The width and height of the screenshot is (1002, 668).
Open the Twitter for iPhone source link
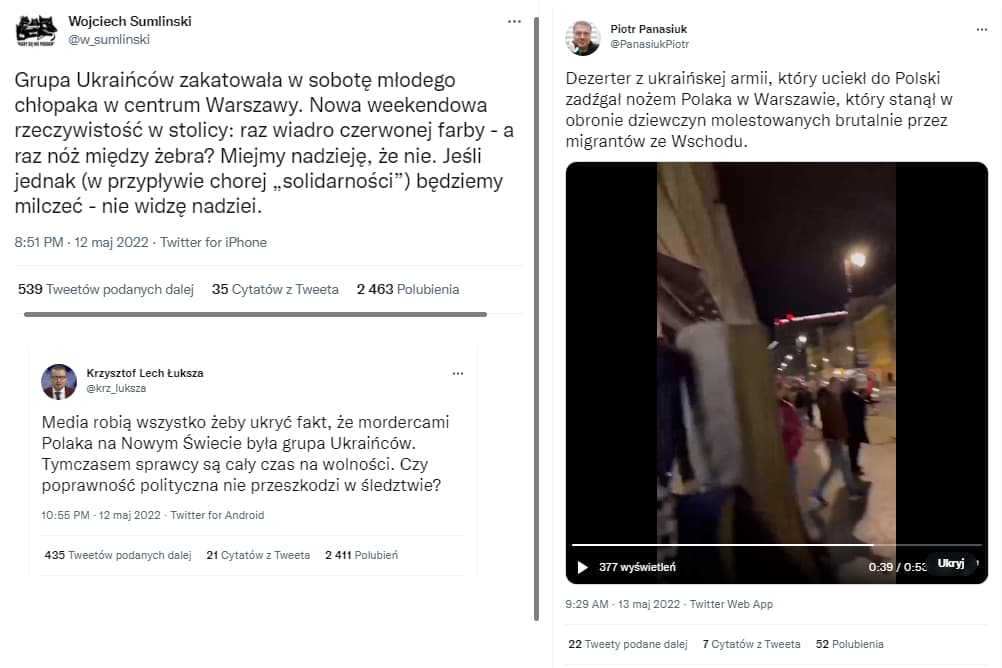pyautogui.click(x=213, y=242)
